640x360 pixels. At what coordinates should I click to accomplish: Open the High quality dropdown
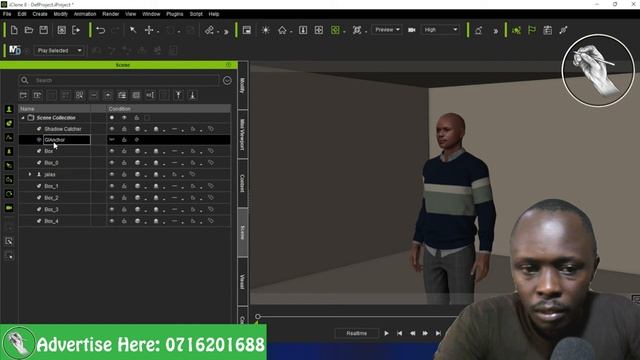pyautogui.click(x=440, y=30)
